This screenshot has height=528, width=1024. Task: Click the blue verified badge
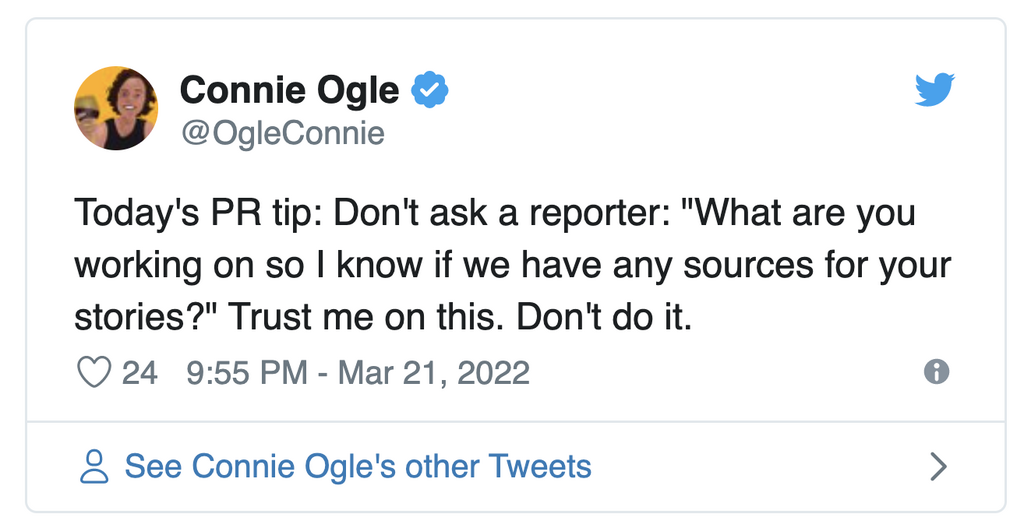430,91
